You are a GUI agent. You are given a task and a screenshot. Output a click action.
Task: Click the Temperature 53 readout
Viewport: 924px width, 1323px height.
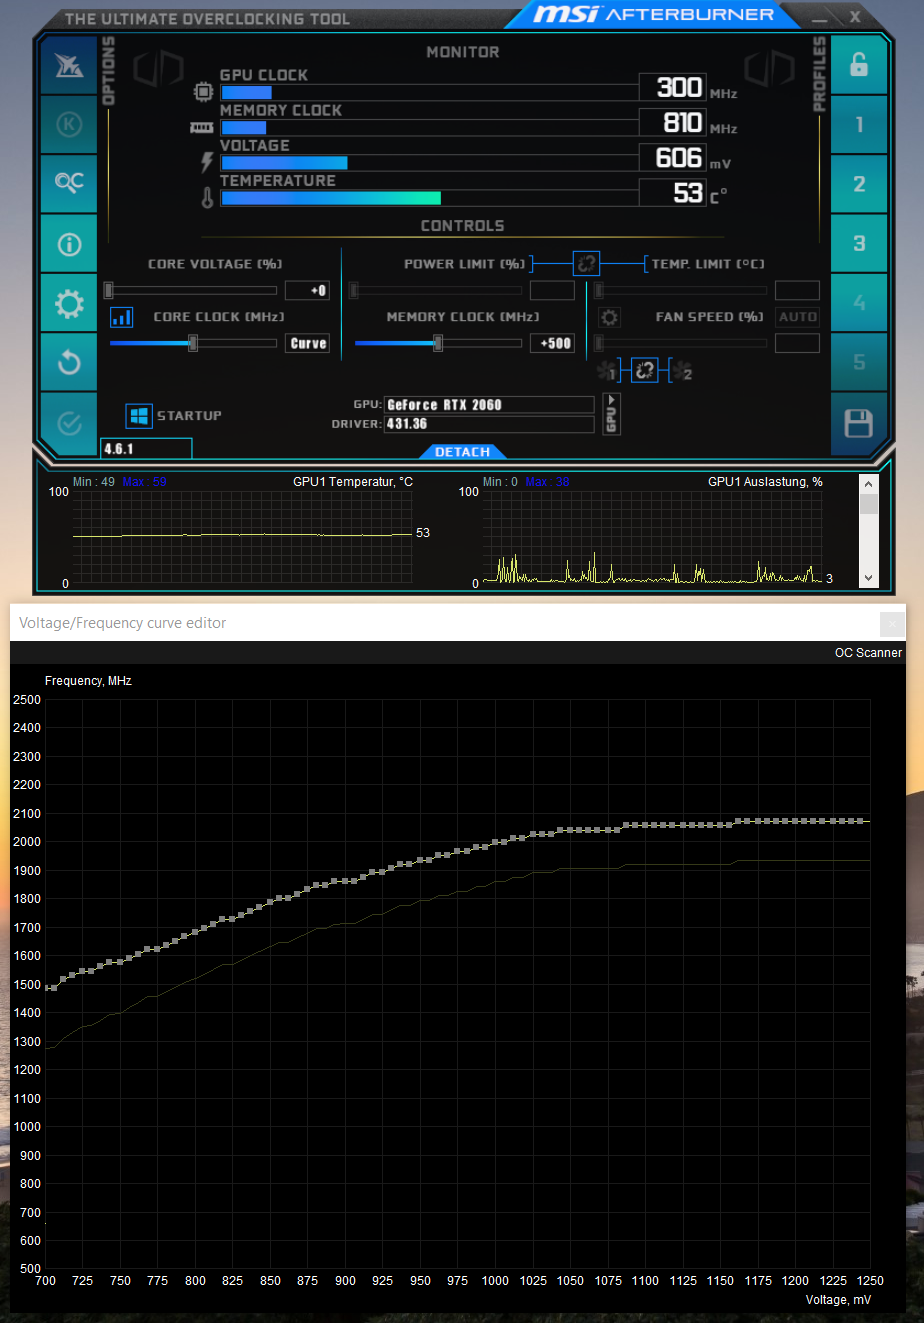point(672,192)
